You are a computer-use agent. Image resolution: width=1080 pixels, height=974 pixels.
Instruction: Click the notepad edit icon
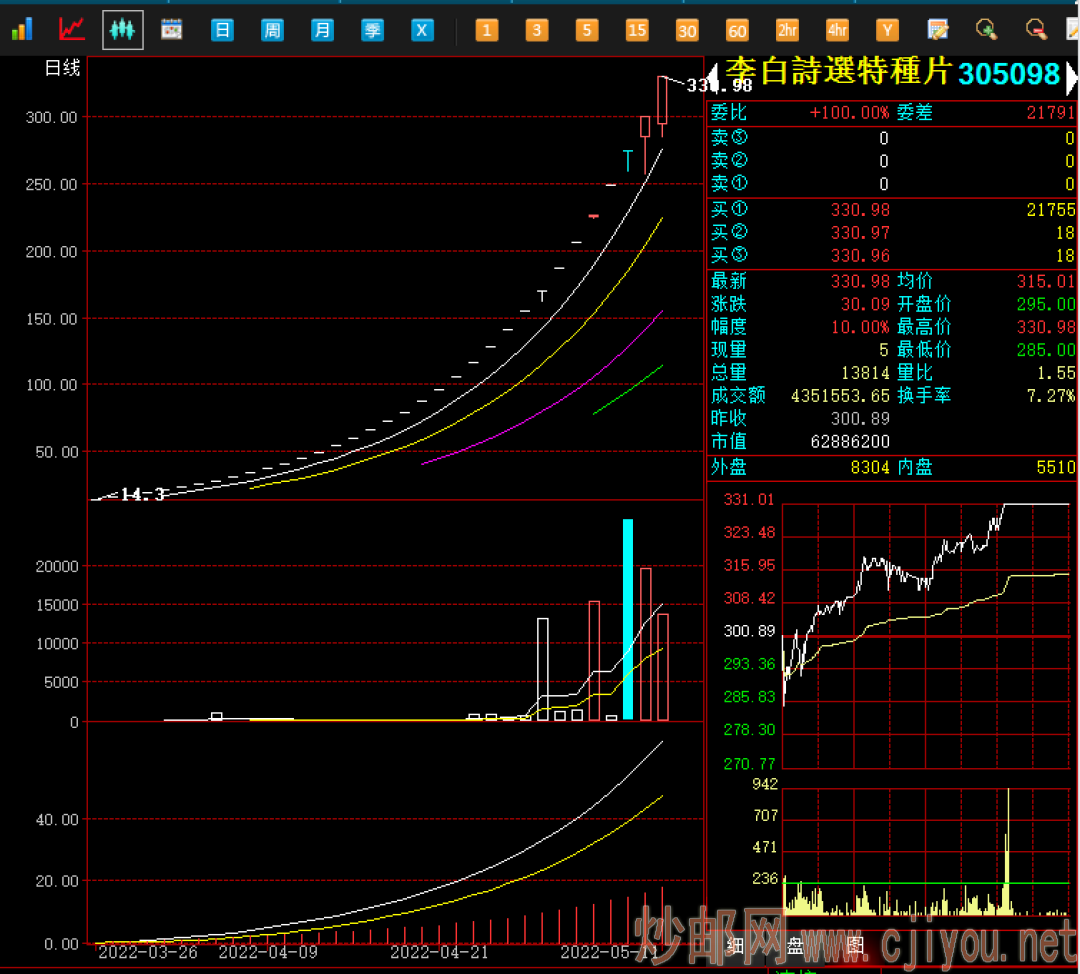tap(938, 30)
